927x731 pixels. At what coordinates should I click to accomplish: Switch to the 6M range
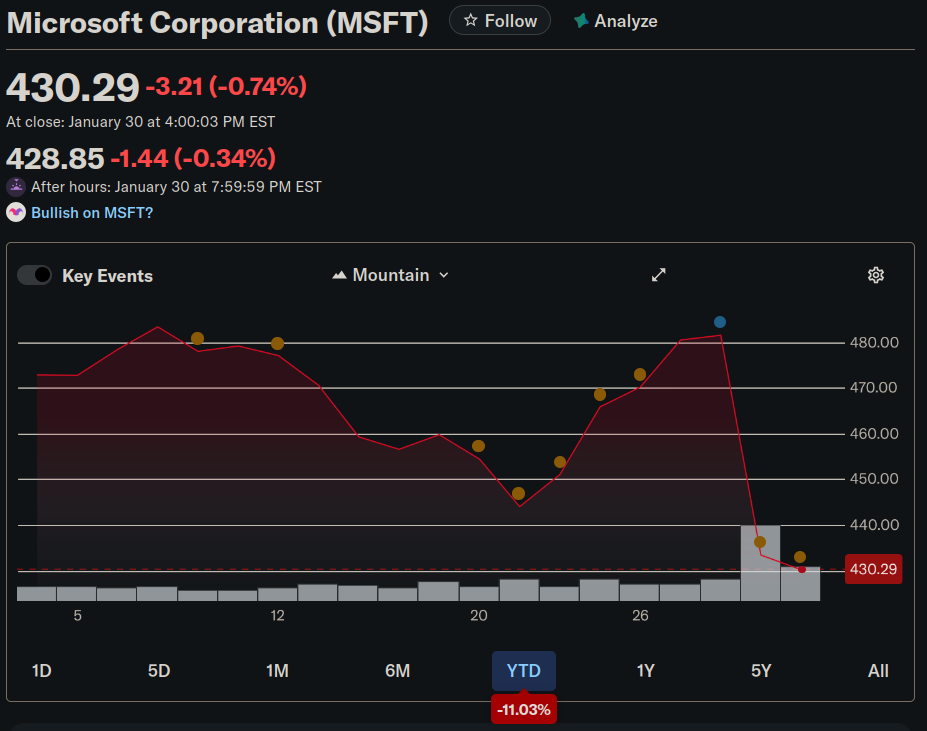point(397,671)
